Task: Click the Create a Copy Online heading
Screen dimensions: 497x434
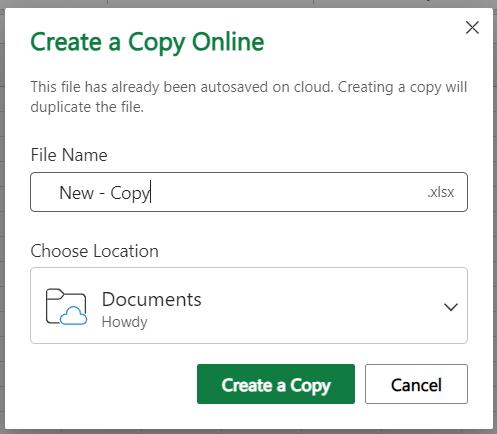Action: point(147,42)
